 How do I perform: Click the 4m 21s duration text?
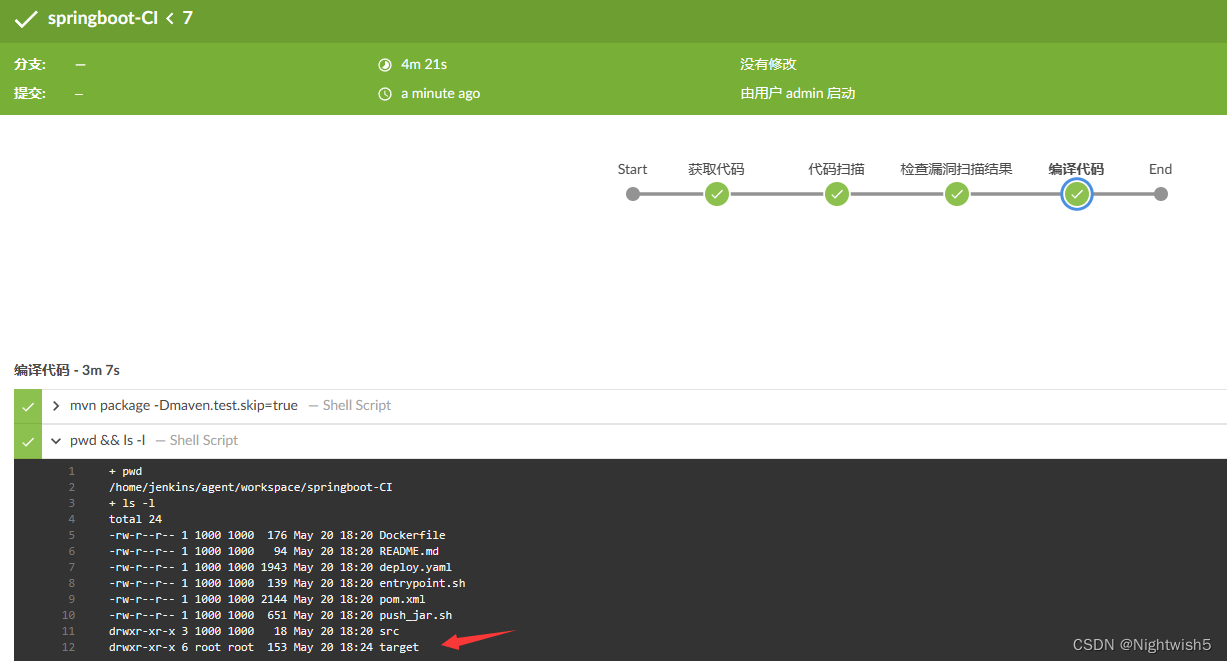click(424, 64)
